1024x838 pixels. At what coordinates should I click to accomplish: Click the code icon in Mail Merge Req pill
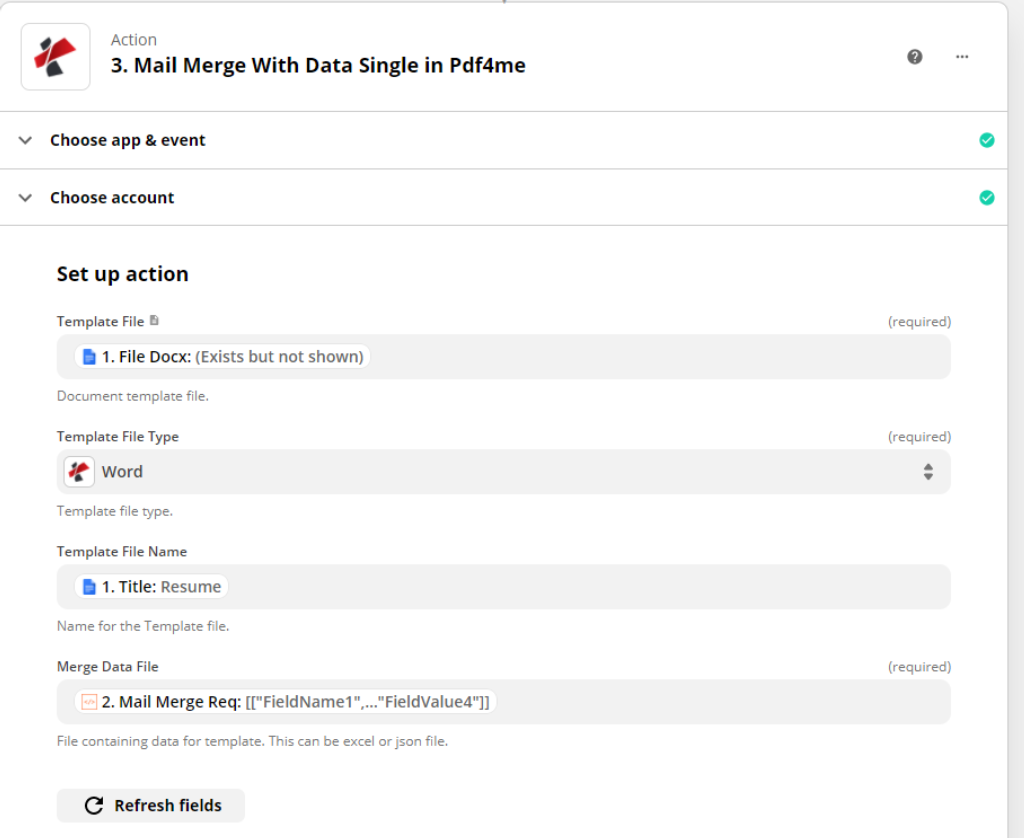point(89,702)
